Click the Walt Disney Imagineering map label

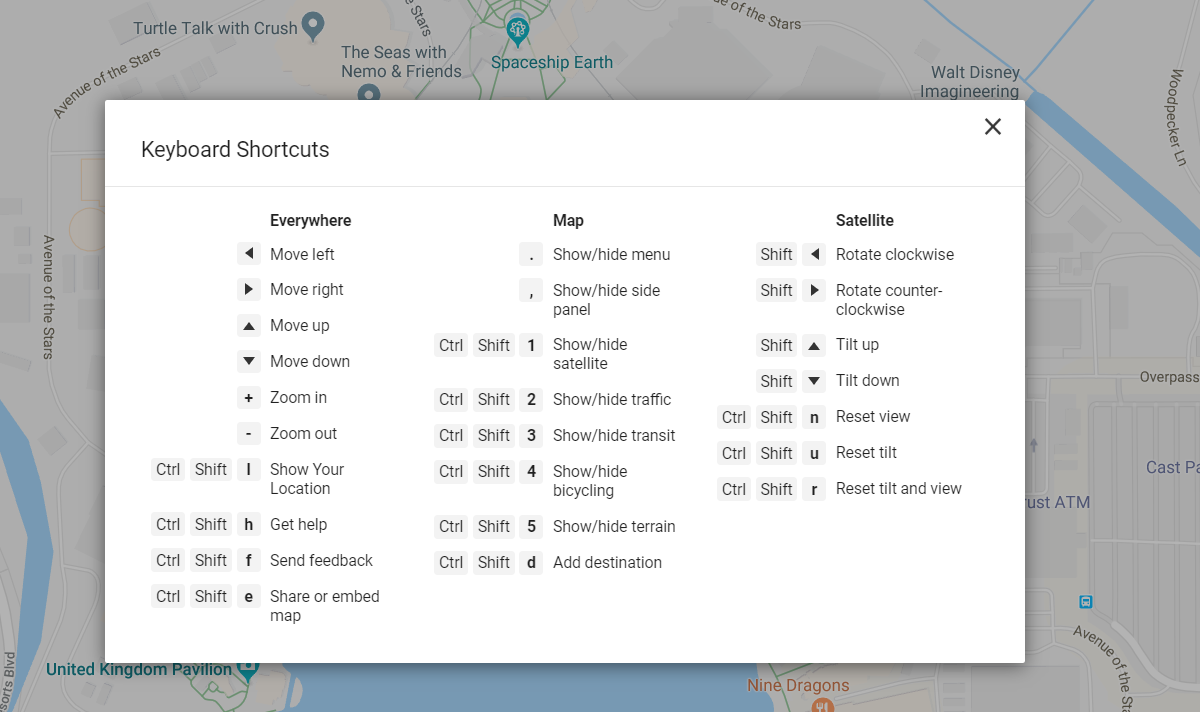coord(970,82)
